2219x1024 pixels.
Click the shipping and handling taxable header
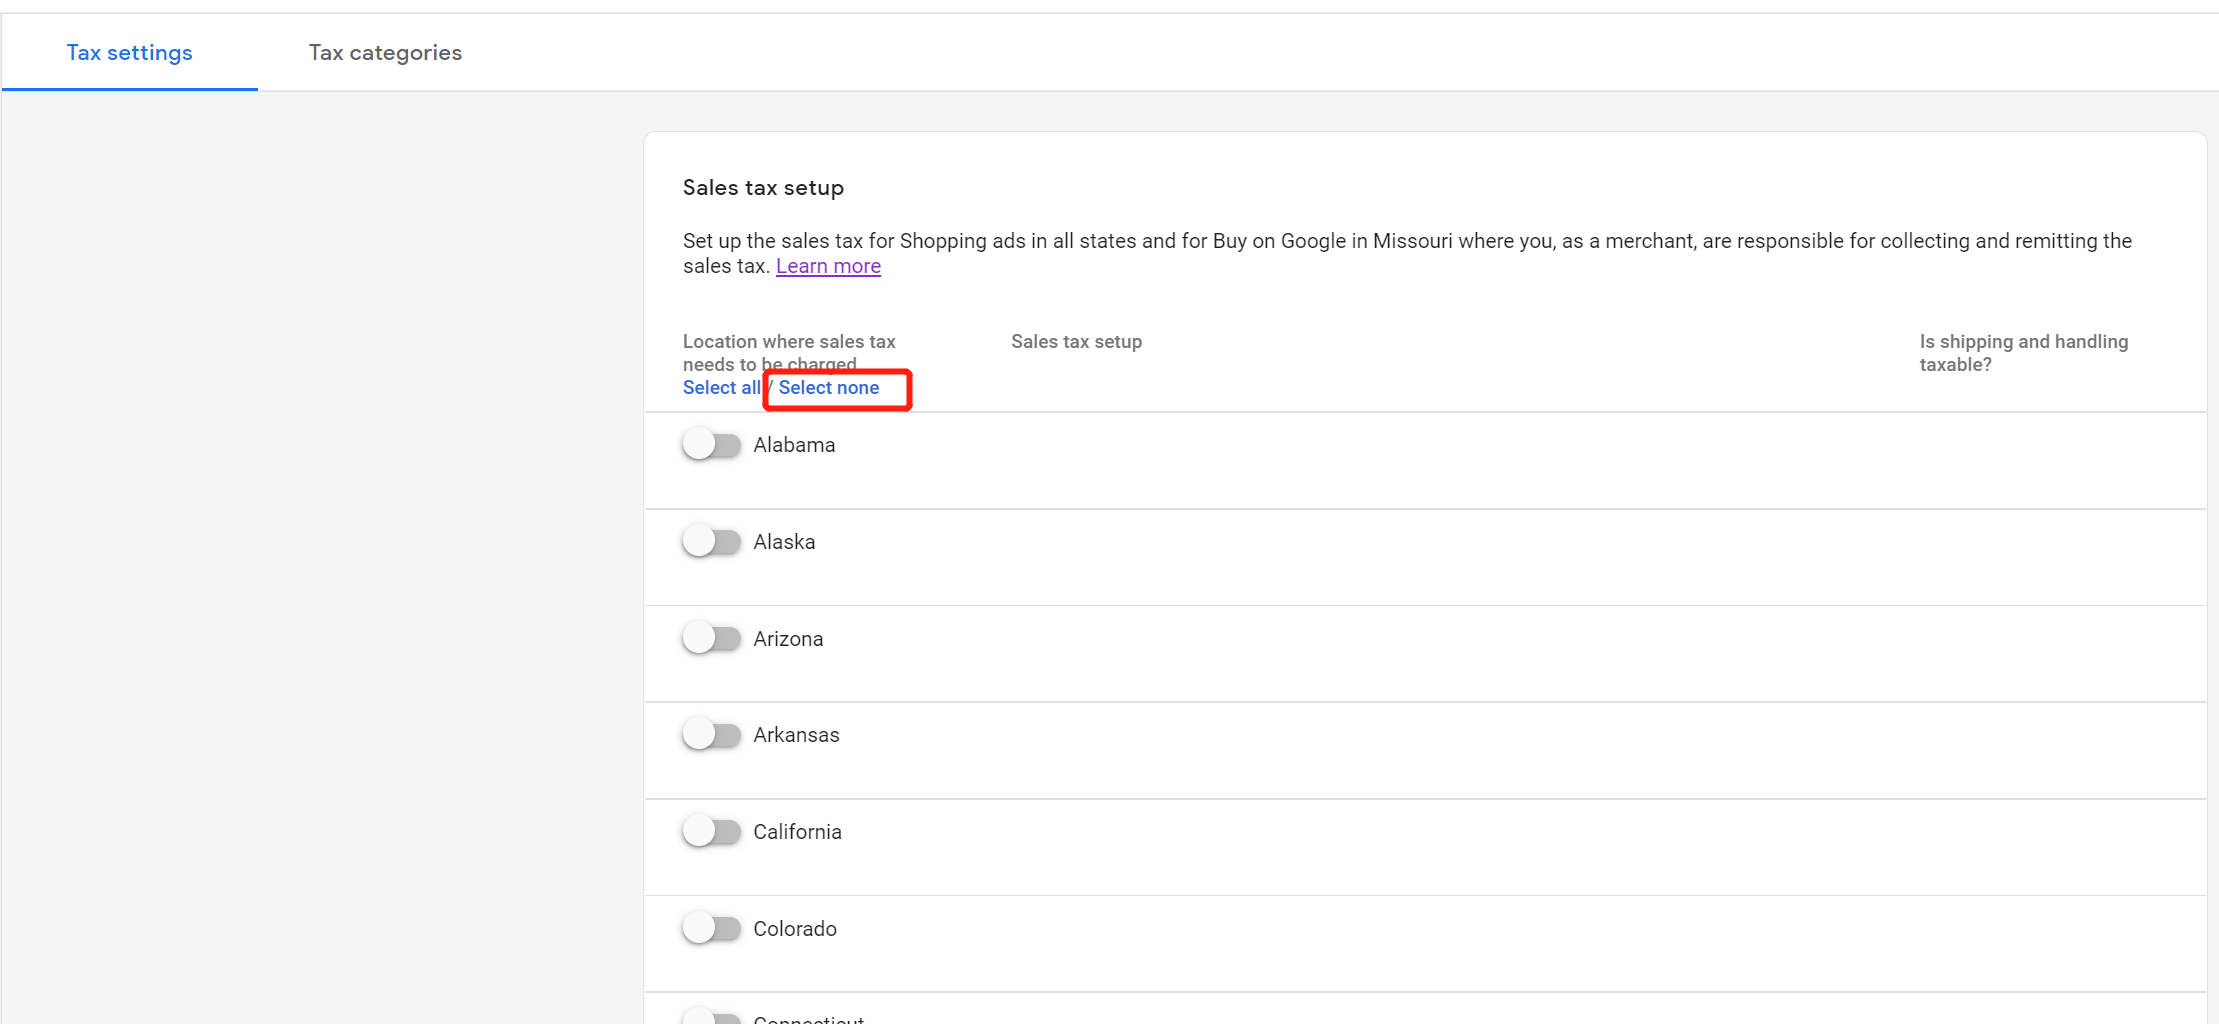[2023, 353]
